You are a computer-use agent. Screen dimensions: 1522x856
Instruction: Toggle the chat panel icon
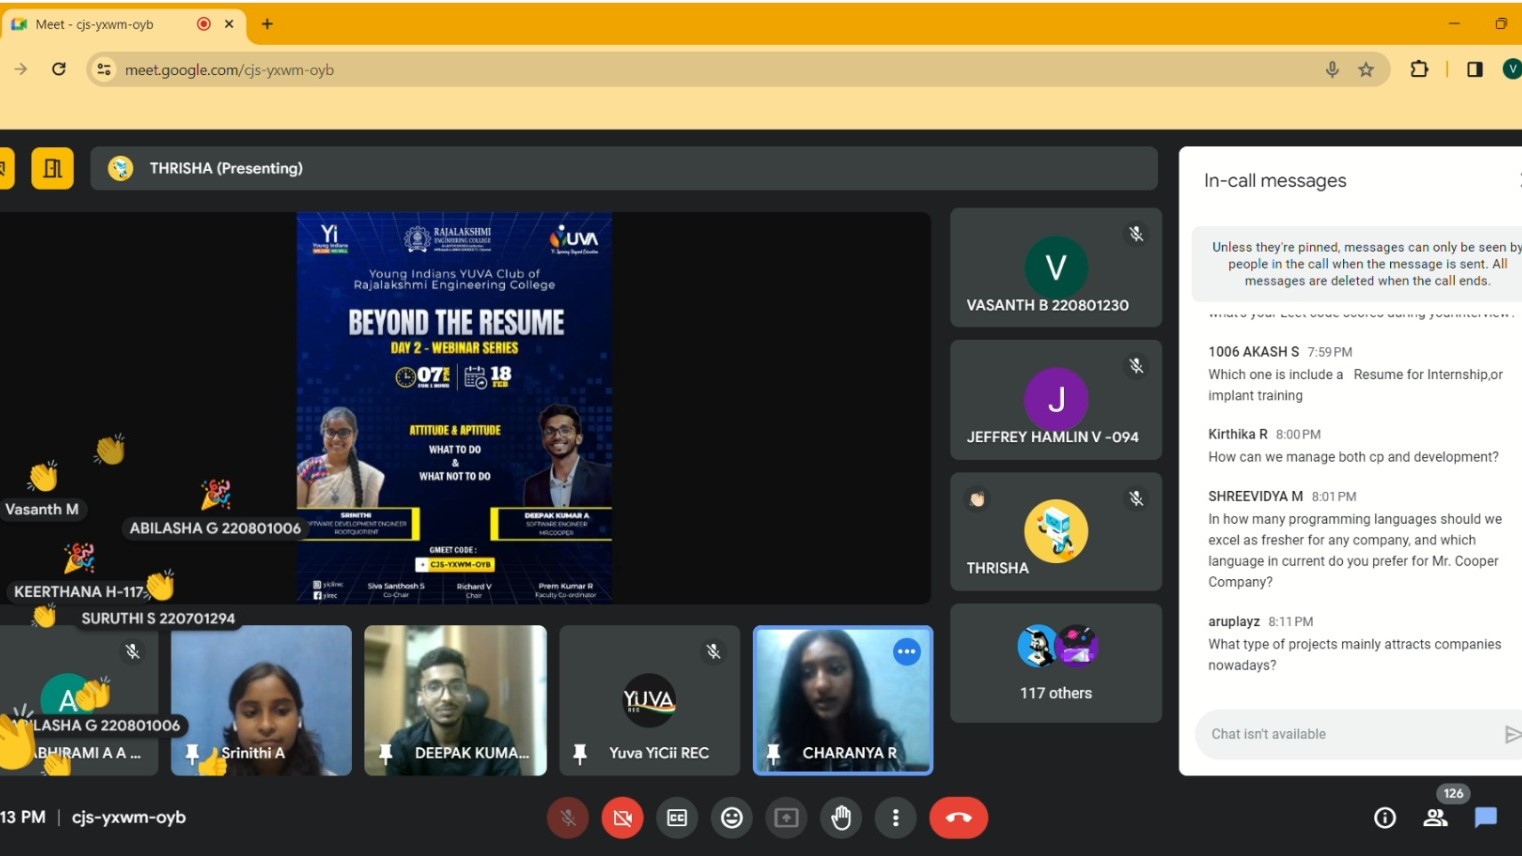click(1486, 818)
